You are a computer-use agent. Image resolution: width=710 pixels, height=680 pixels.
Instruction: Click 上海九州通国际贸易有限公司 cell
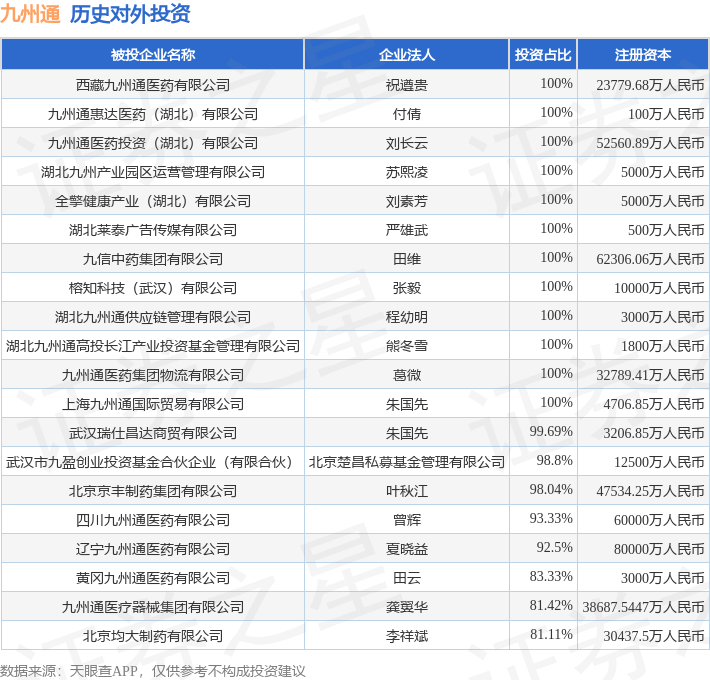tap(153, 404)
